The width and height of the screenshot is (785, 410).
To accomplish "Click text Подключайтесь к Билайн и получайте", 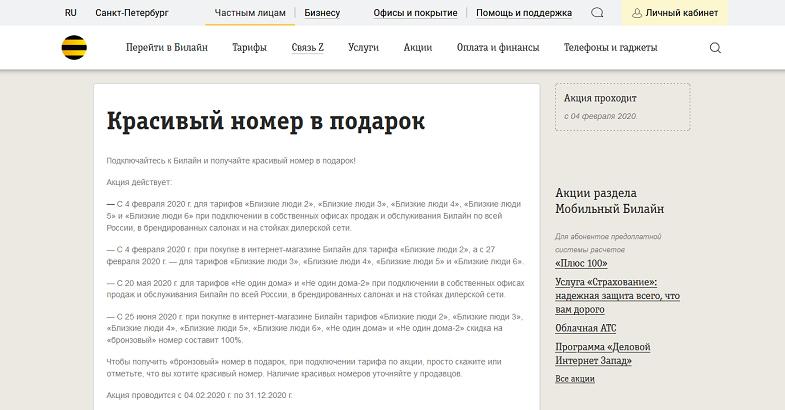I will coord(231,161).
